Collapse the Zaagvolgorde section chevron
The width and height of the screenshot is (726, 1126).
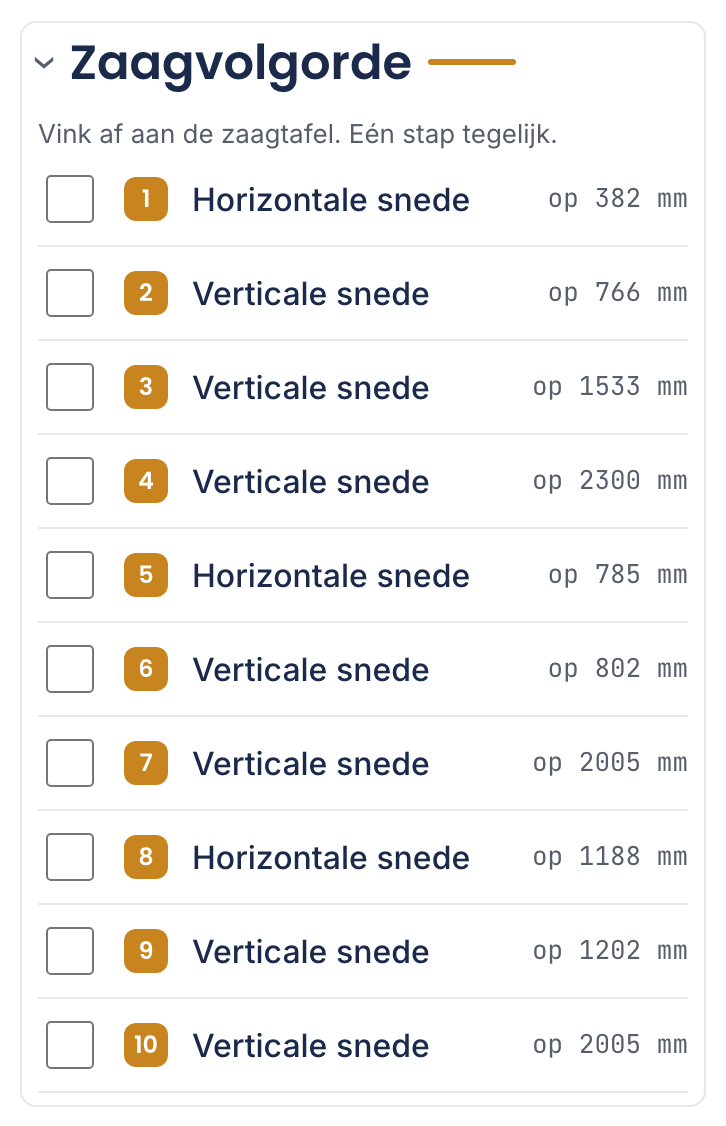pos(45,63)
